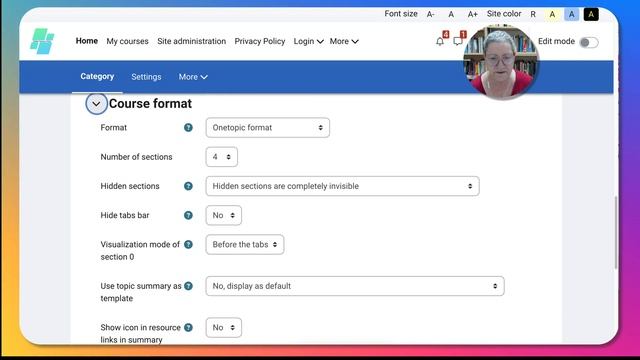Open the Before the tabs dropdown
The height and width of the screenshot is (360, 640).
coord(245,244)
